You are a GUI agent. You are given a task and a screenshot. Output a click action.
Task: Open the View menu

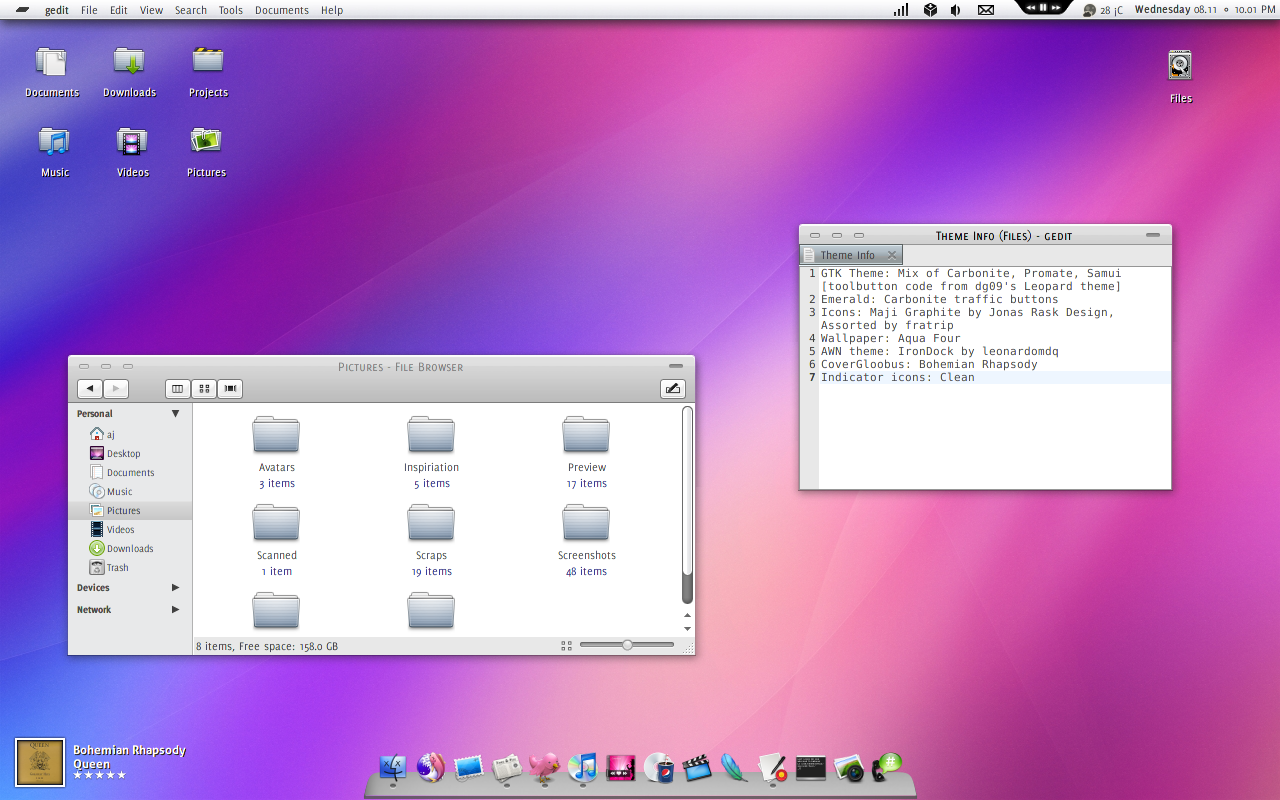[152, 10]
